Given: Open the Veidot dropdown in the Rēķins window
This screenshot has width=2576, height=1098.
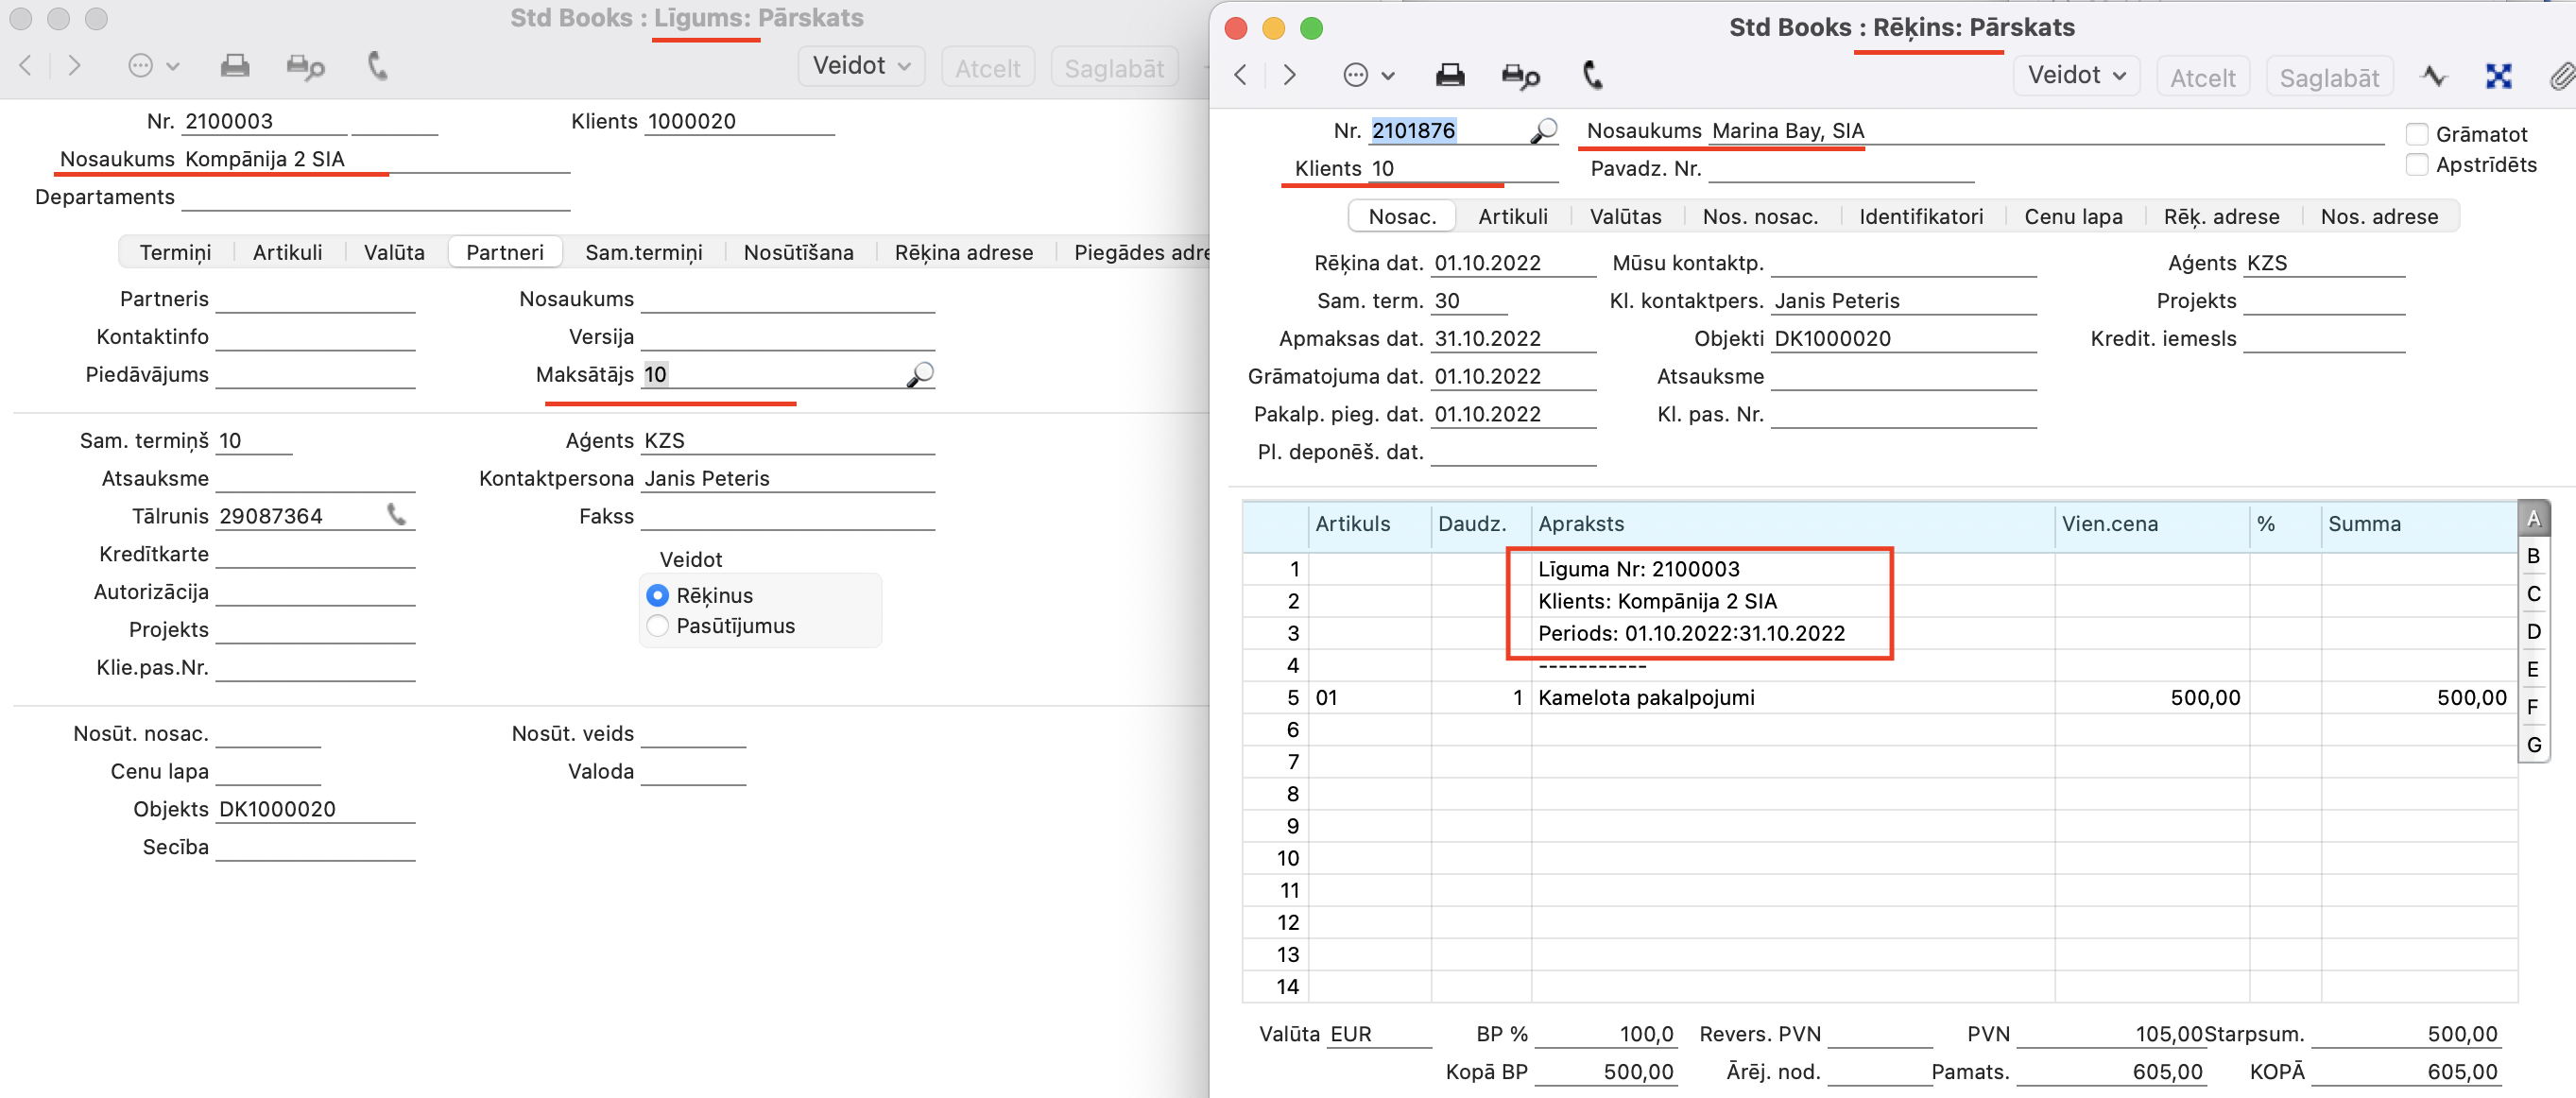Looking at the screenshot, I should (2076, 76).
